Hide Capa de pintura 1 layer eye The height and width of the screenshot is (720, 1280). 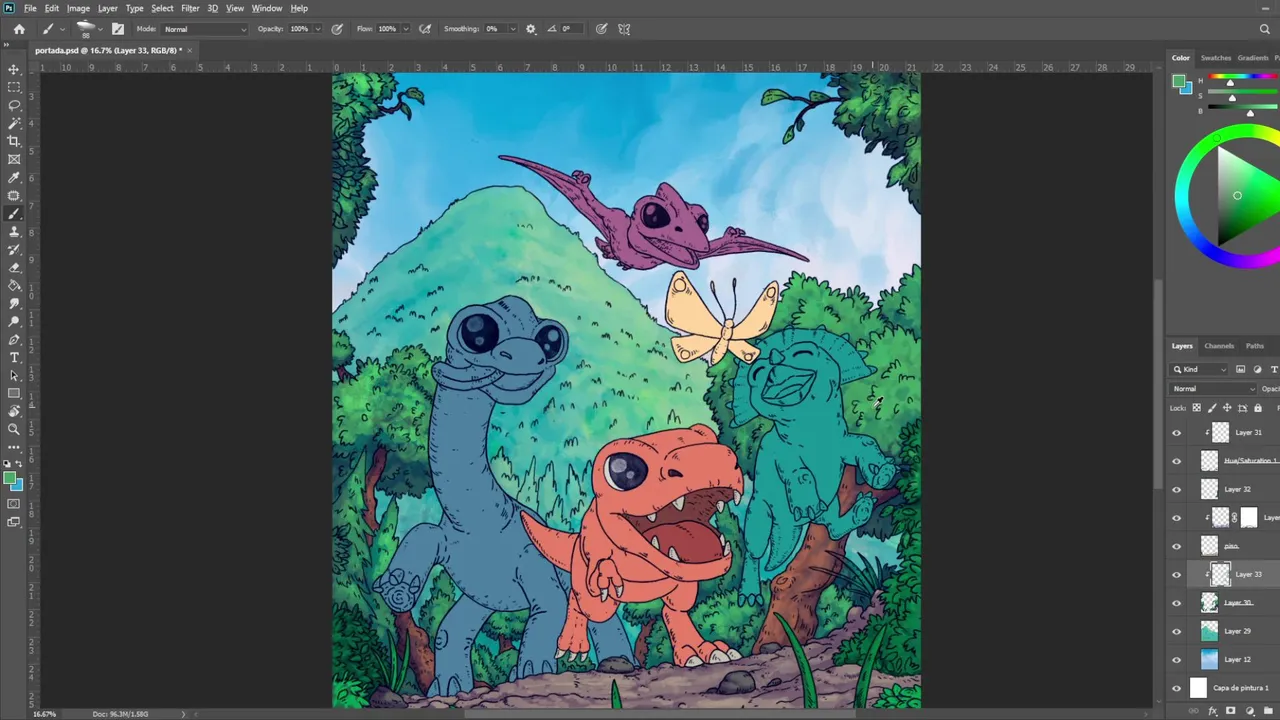(1176, 688)
